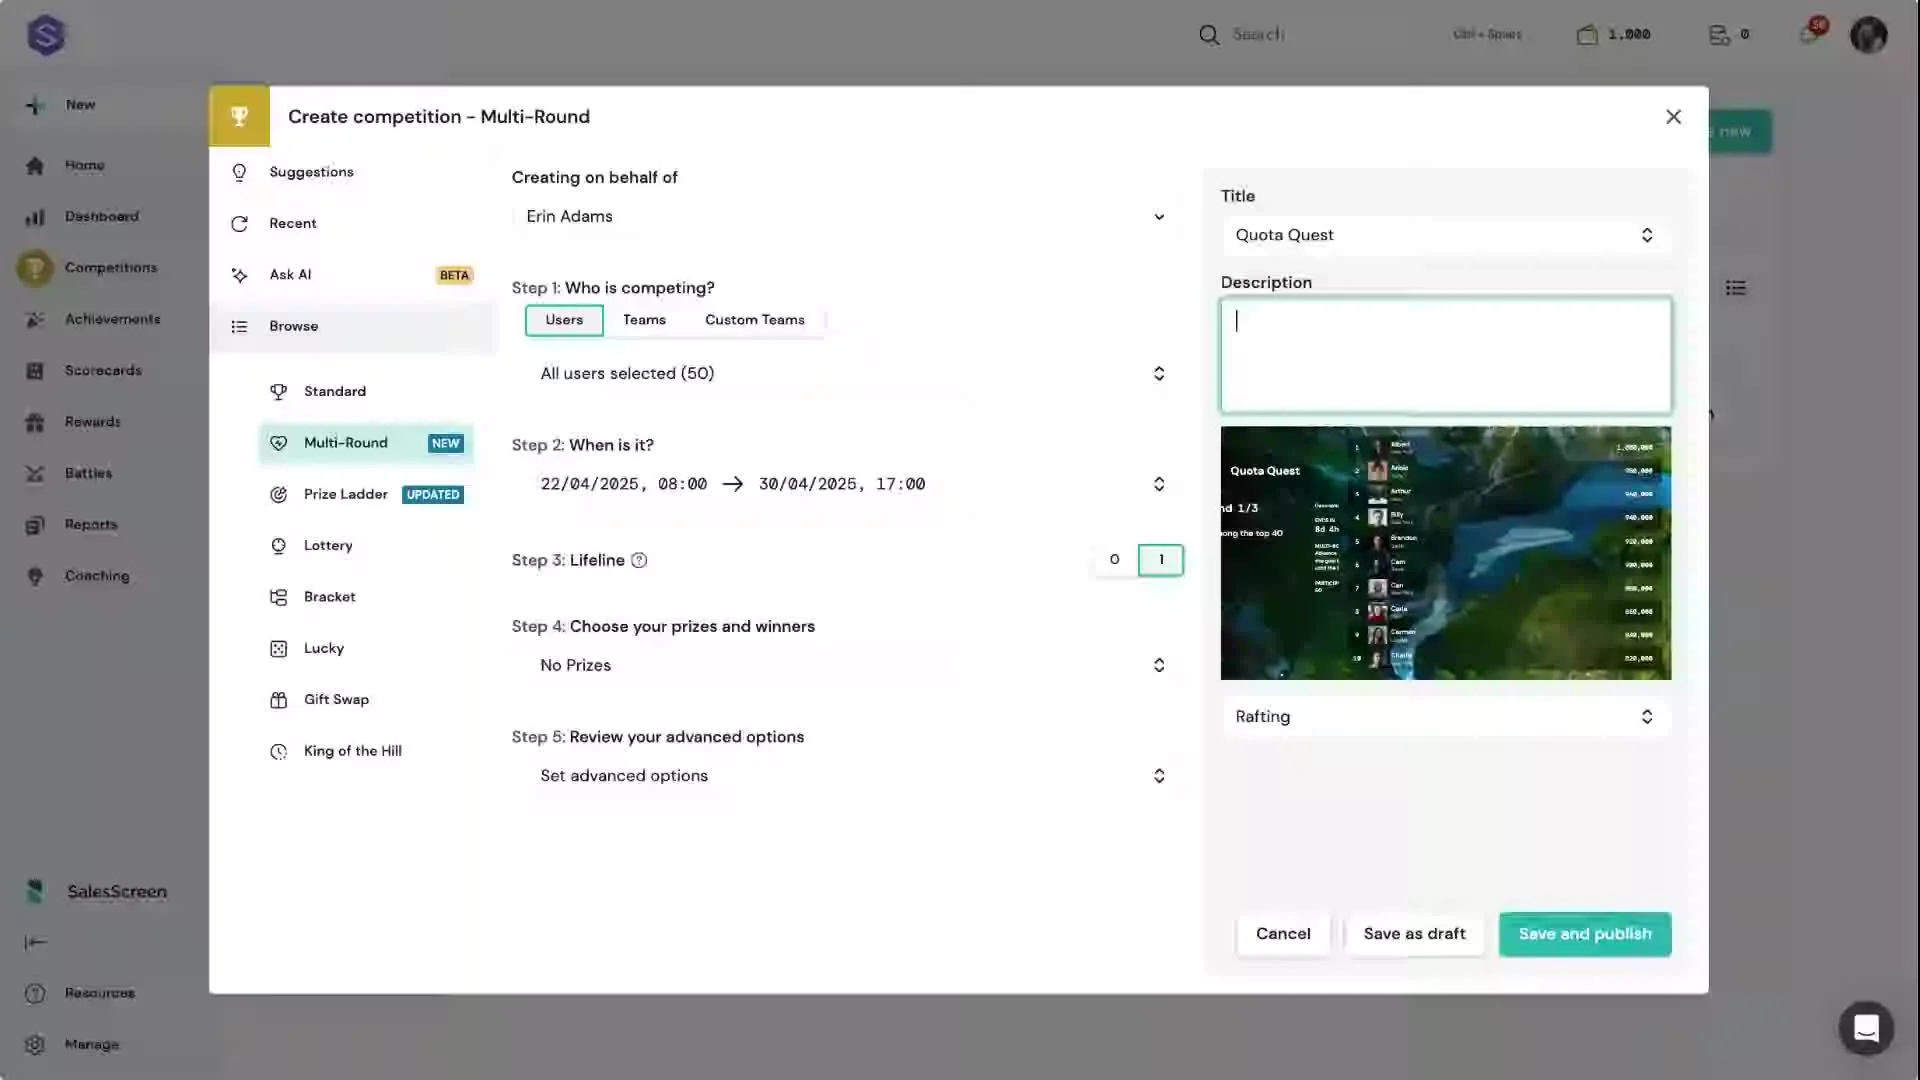Click Save and publish

point(1585,934)
